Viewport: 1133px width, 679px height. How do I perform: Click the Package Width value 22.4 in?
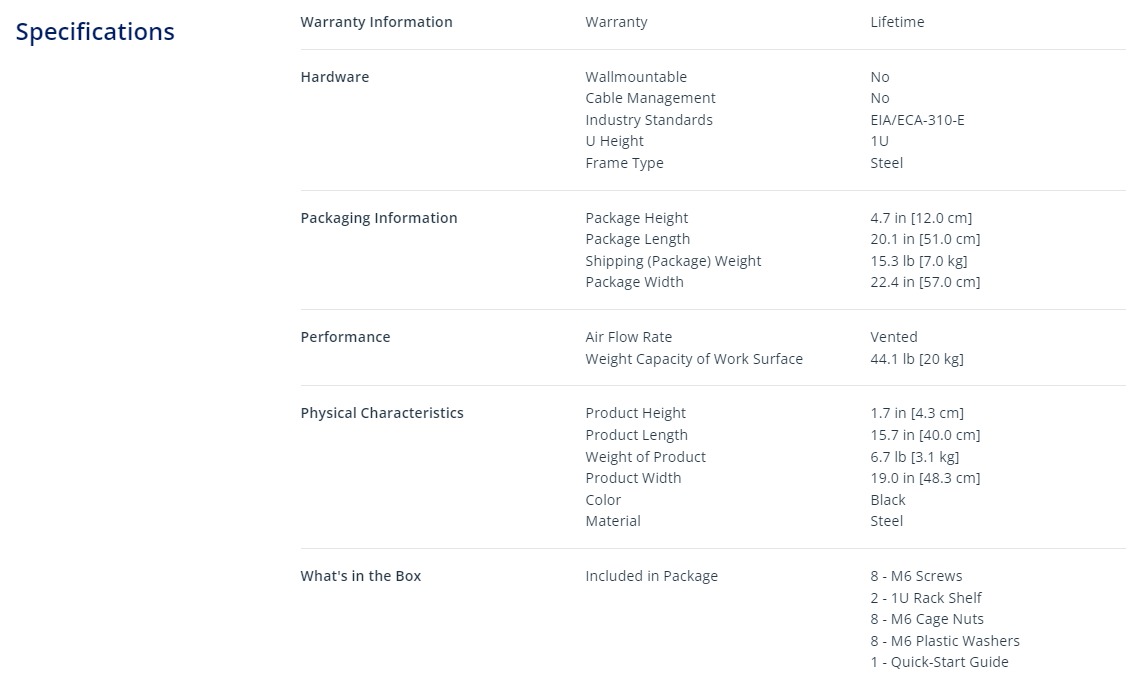925,282
